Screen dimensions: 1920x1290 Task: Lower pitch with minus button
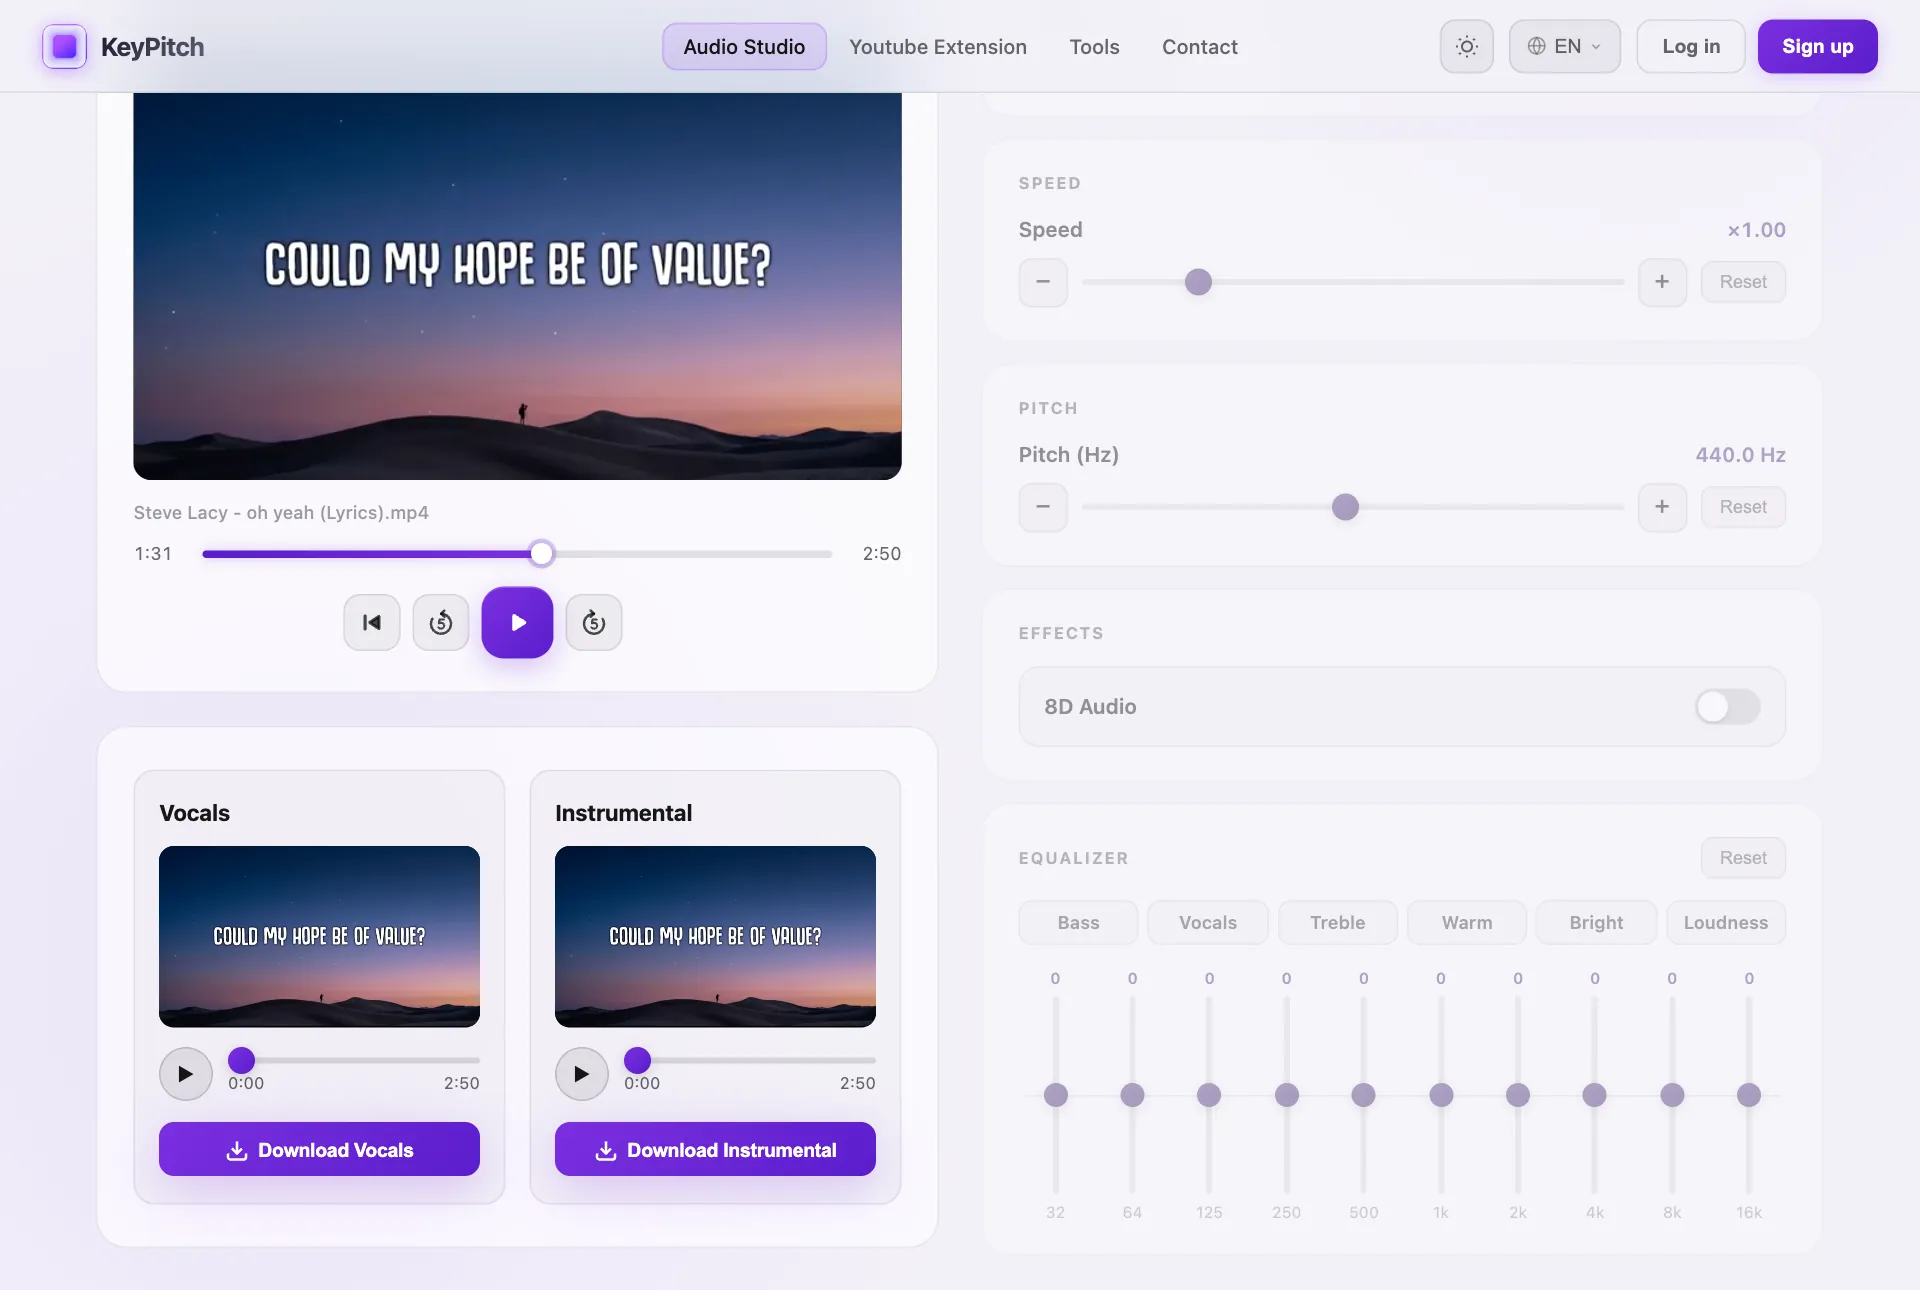(x=1043, y=507)
